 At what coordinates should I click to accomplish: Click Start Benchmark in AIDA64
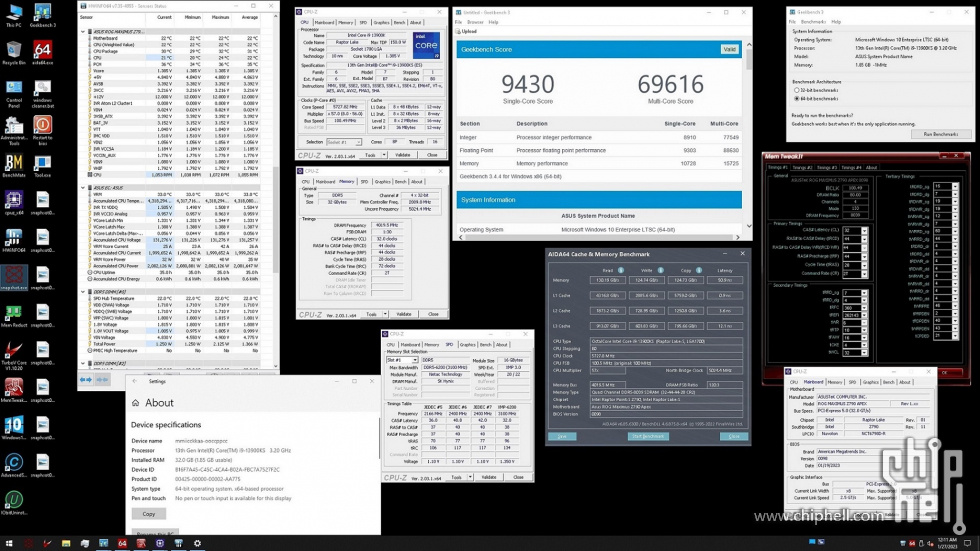point(648,436)
